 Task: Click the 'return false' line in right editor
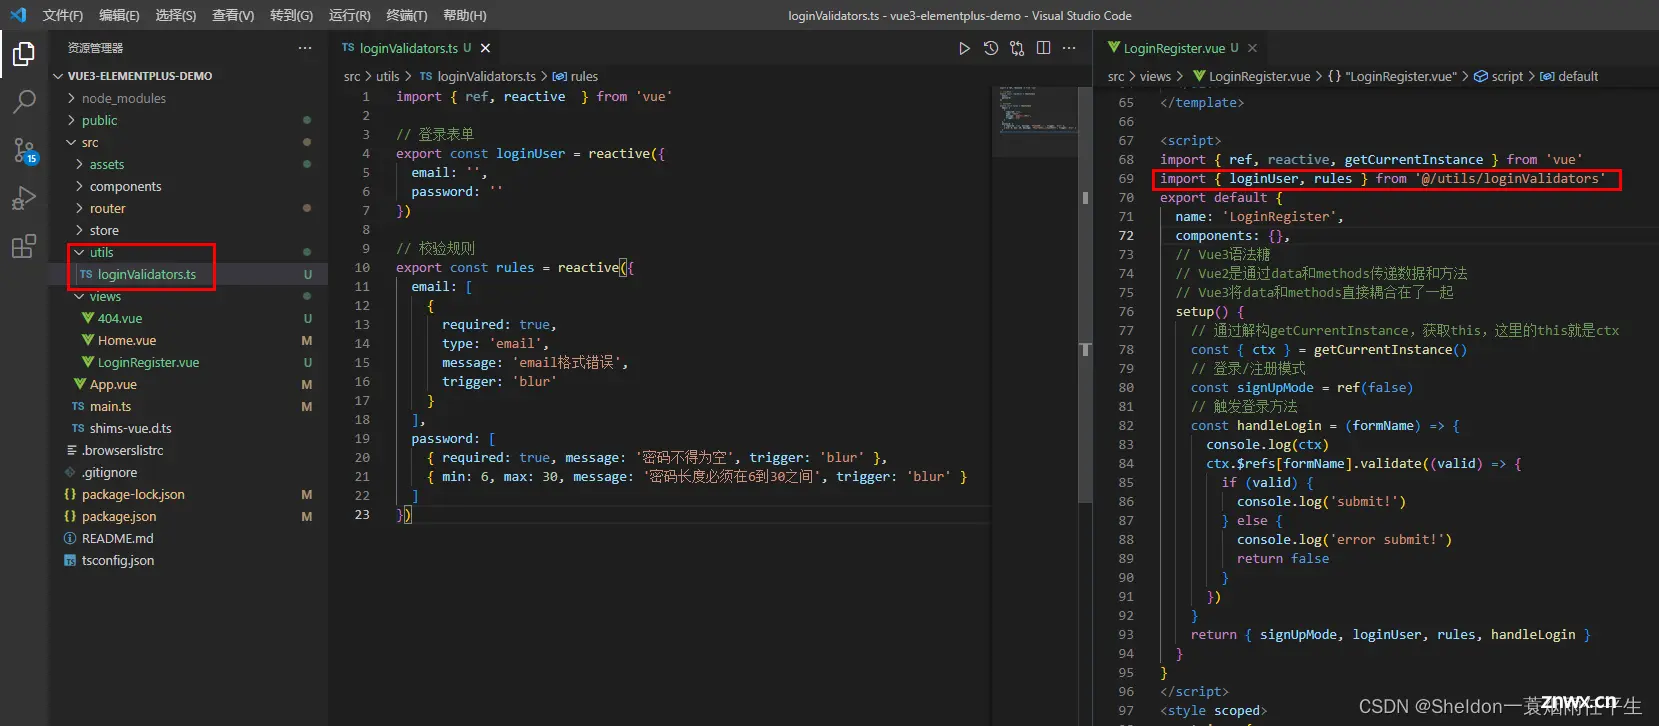[x=1283, y=558]
